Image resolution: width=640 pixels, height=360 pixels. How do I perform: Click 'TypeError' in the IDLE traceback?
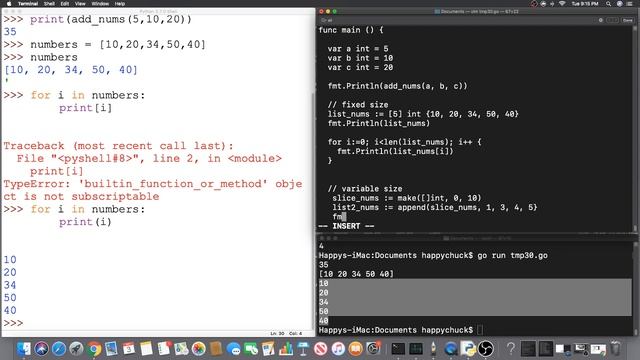click(34, 184)
